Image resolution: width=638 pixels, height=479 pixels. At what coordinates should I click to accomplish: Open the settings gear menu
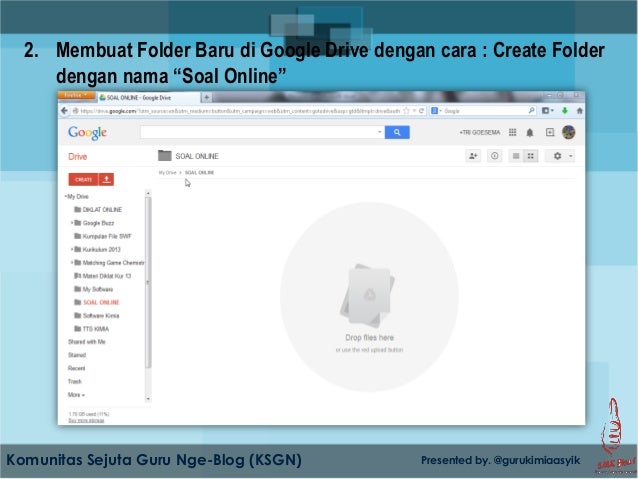[x=561, y=156]
